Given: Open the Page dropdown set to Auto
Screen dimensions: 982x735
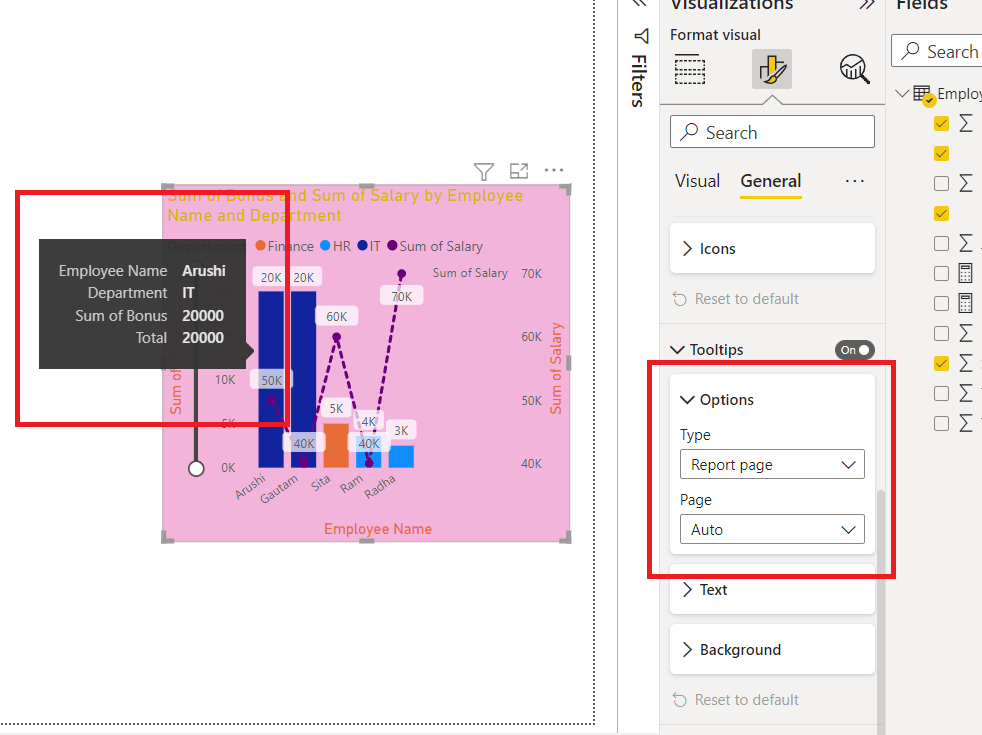Looking at the screenshot, I should pyautogui.click(x=771, y=529).
